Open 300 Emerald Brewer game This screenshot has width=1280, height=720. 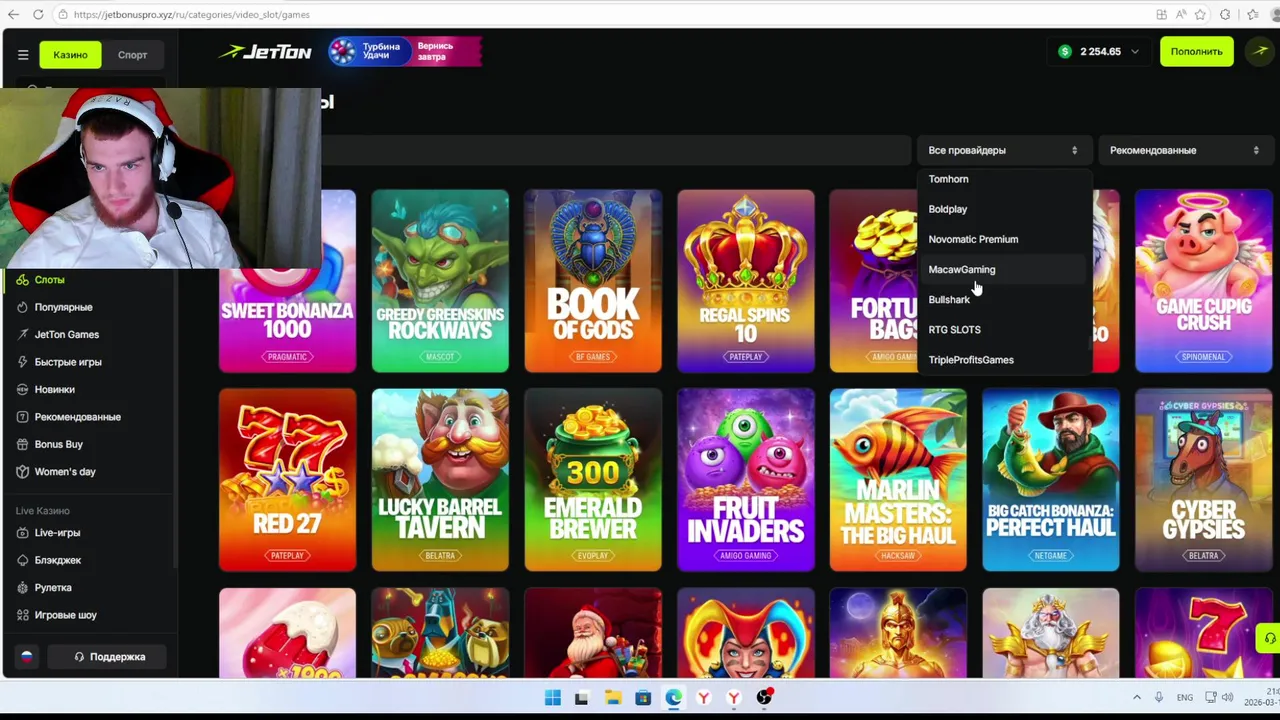[x=593, y=480]
